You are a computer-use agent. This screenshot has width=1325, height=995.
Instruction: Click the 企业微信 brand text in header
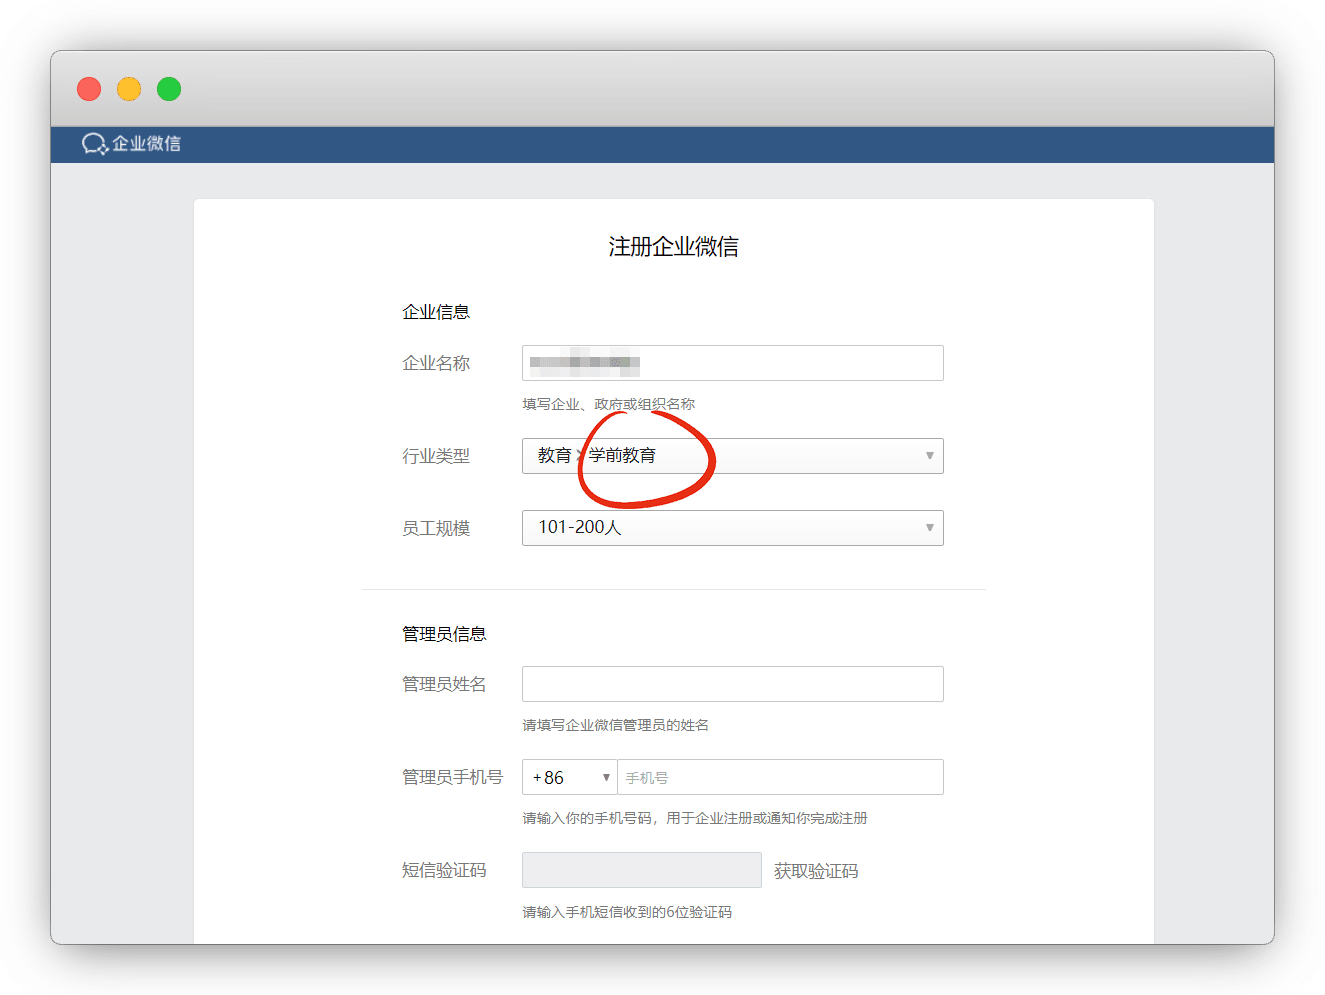146,144
